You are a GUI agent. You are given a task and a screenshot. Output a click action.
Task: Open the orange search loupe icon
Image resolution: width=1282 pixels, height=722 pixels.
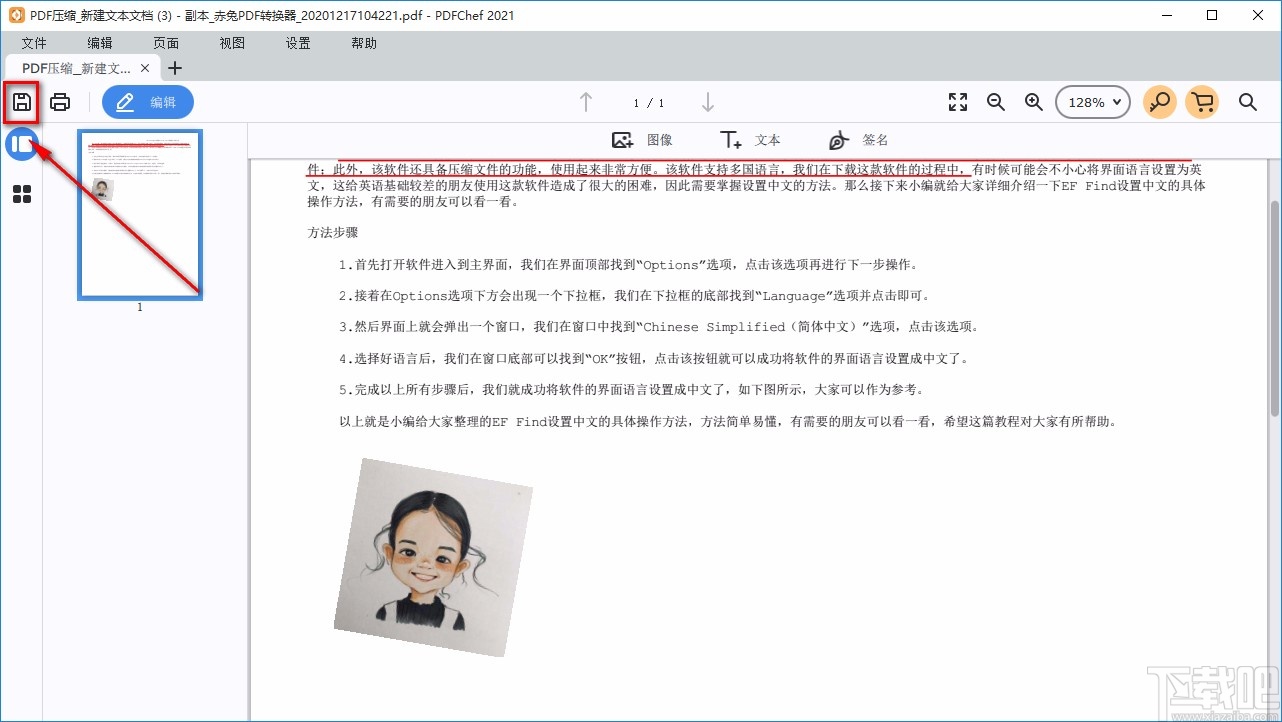[1159, 101]
